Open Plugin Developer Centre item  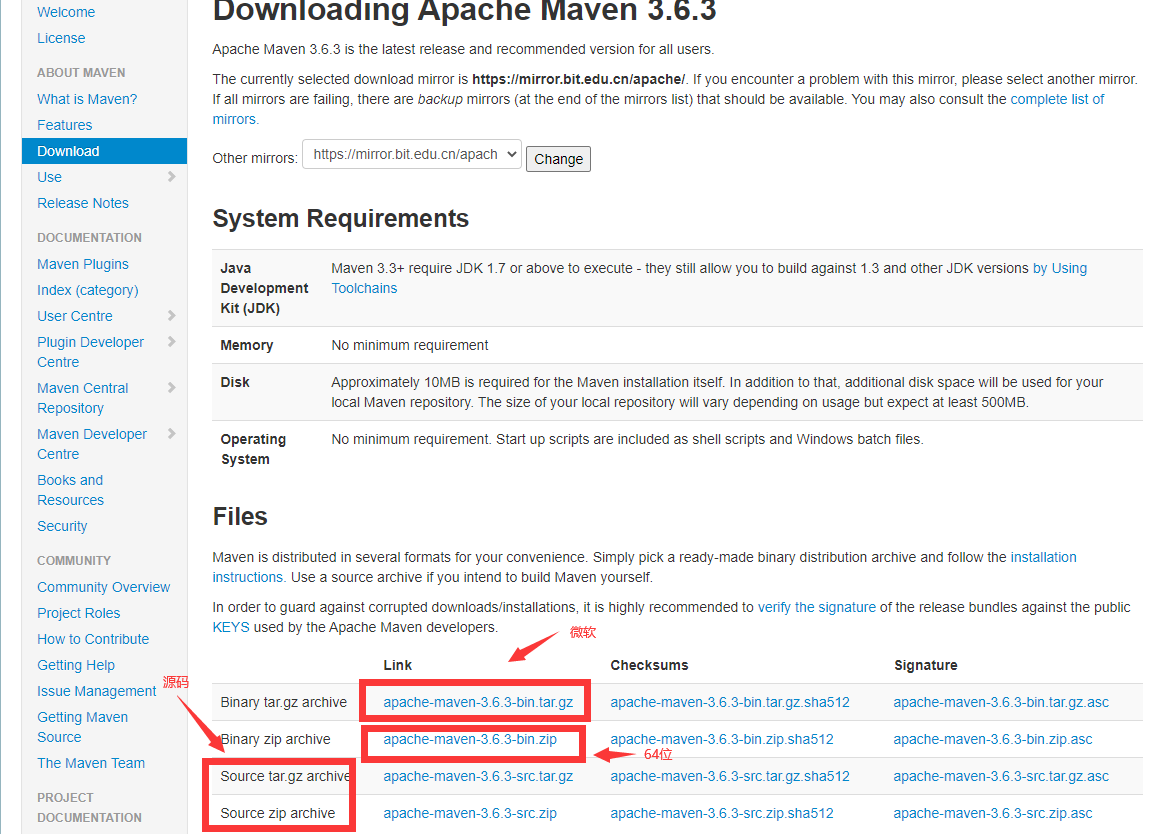click(91, 352)
